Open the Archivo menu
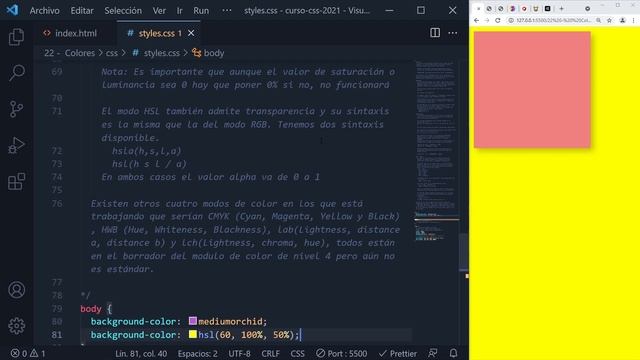 click(44, 10)
